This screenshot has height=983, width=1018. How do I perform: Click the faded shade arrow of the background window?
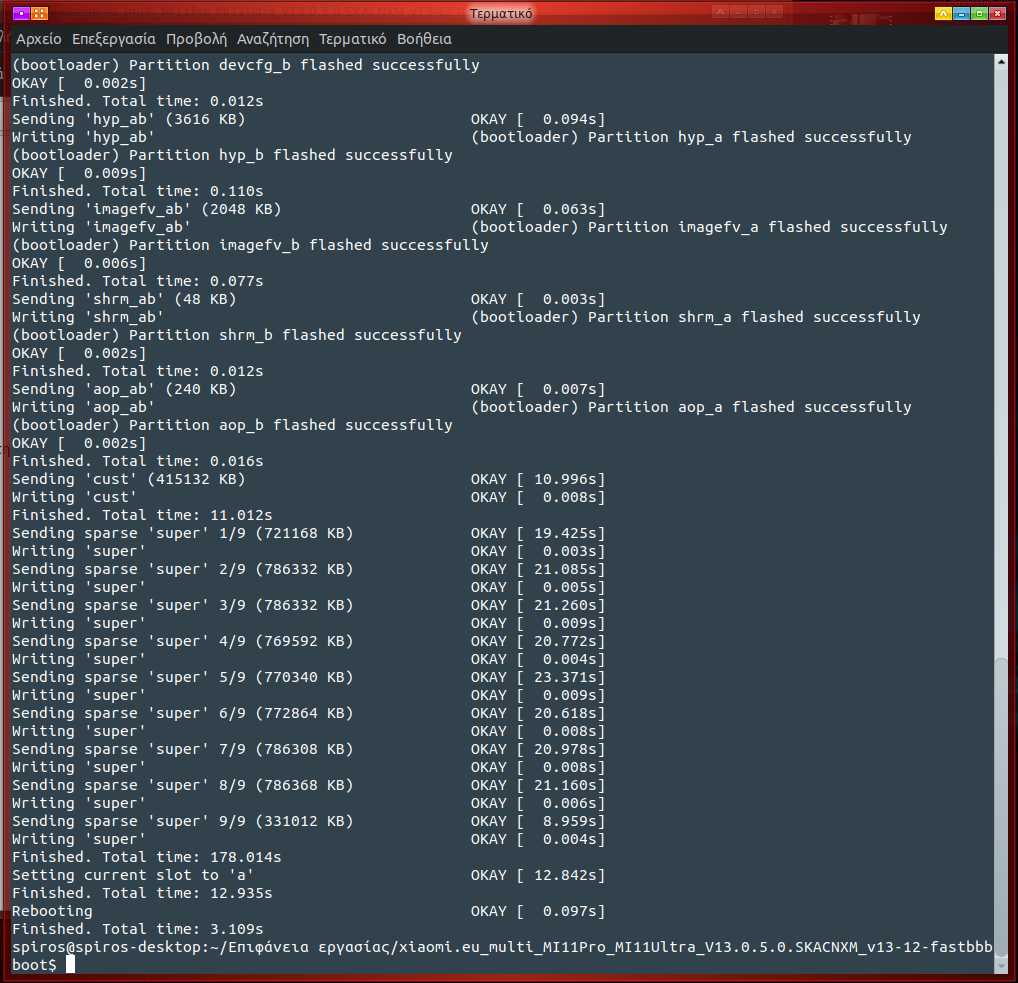pos(721,12)
